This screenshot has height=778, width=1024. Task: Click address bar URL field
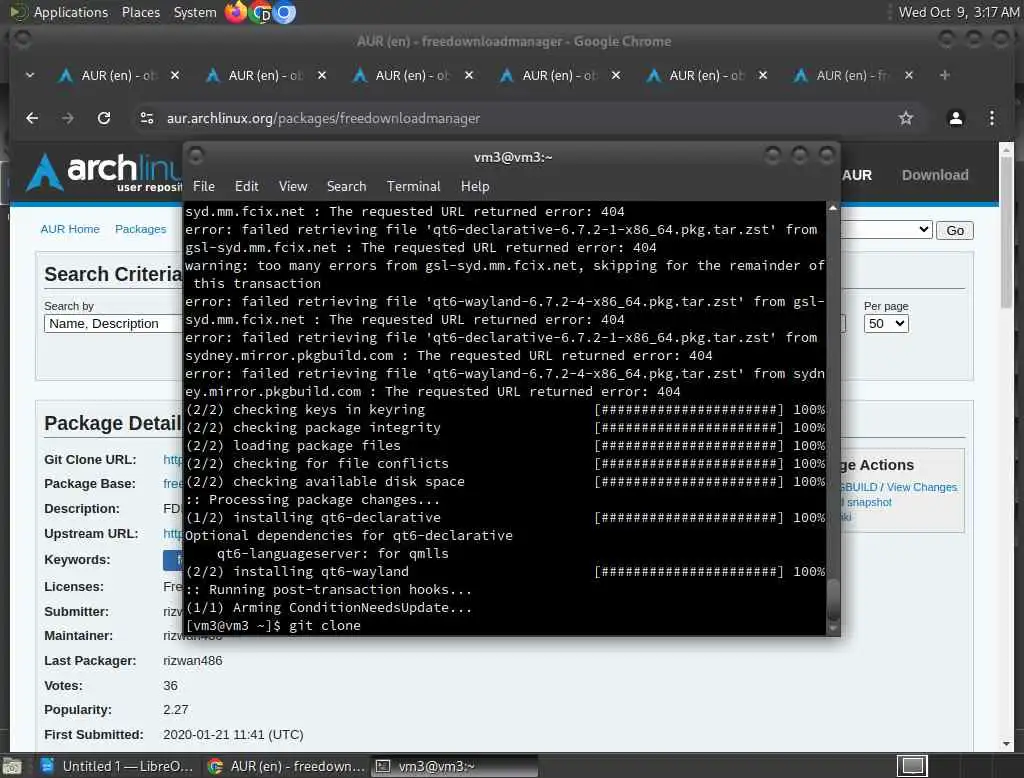click(x=522, y=118)
